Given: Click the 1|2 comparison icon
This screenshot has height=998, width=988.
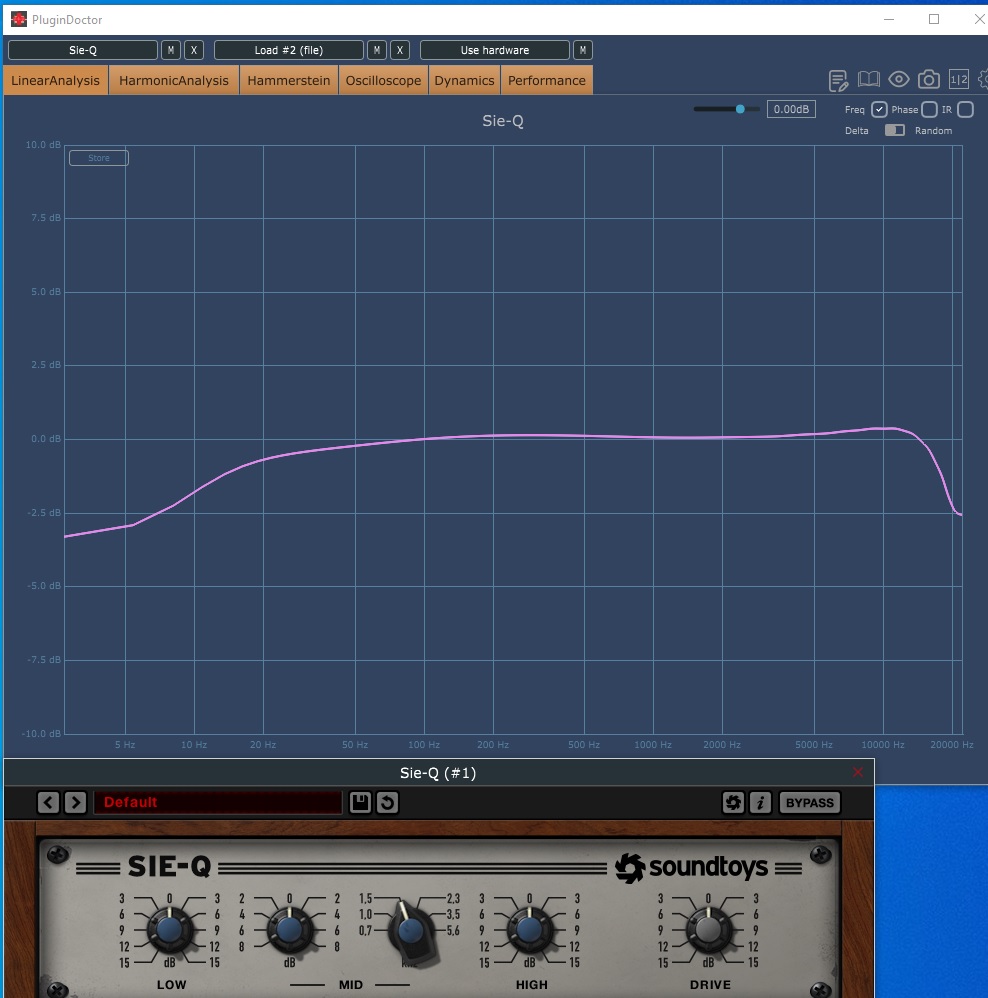Looking at the screenshot, I should pyautogui.click(x=958, y=80).
